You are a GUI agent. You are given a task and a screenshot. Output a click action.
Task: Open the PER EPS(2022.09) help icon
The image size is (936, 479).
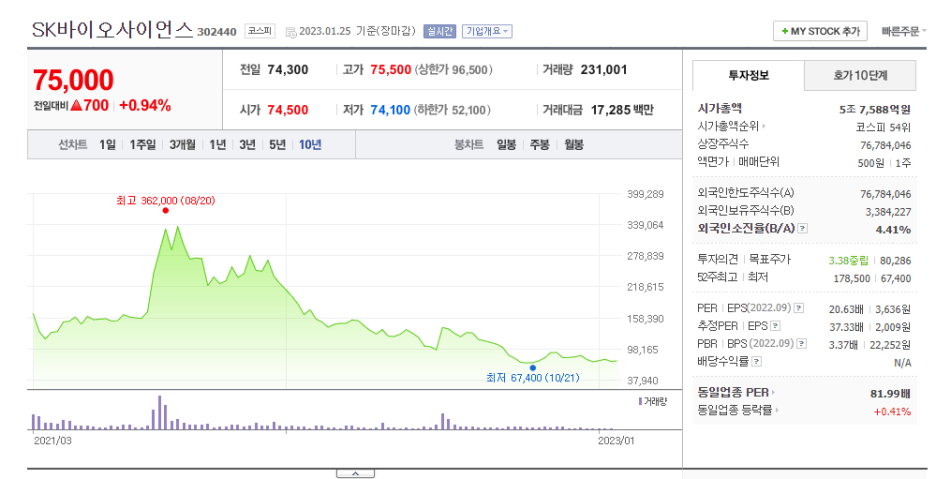click(799, 308)
